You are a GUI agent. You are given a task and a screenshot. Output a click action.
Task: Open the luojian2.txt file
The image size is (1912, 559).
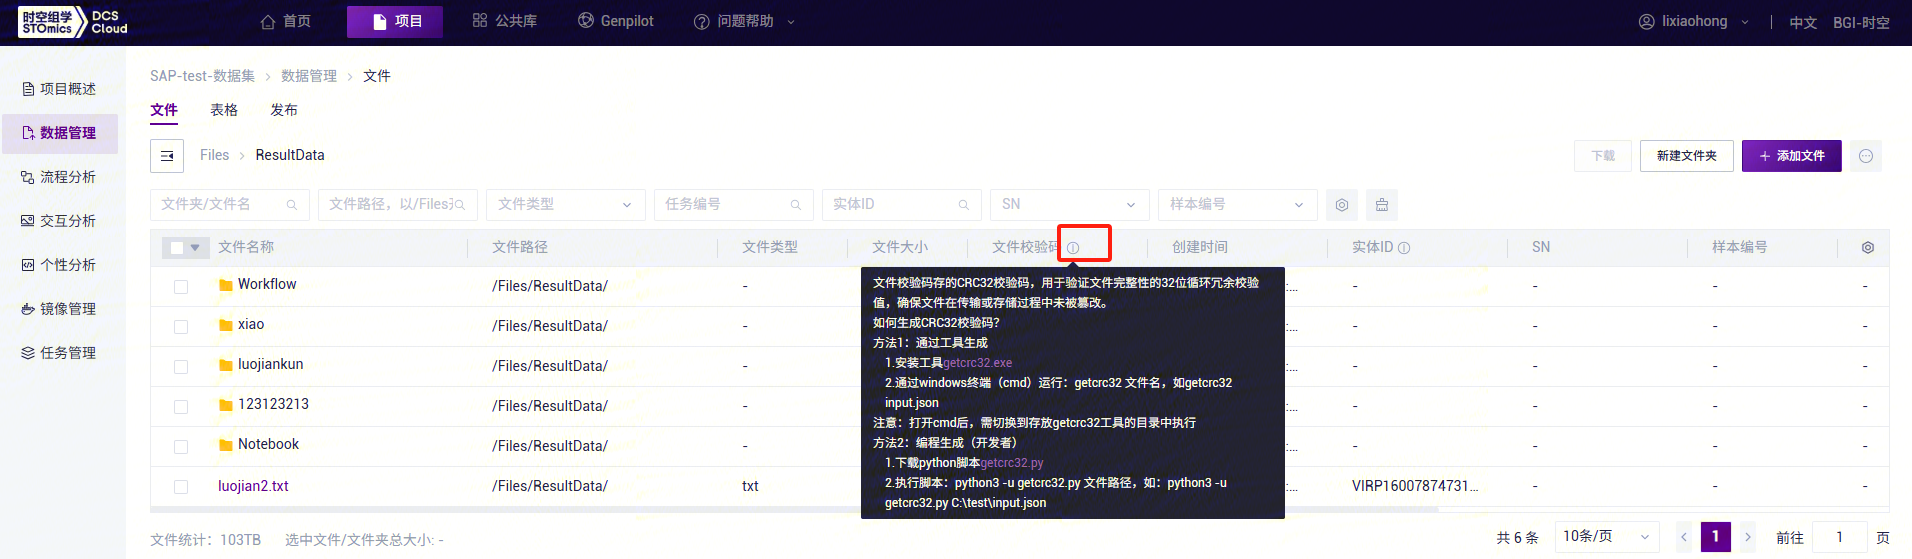pos(253,486)
